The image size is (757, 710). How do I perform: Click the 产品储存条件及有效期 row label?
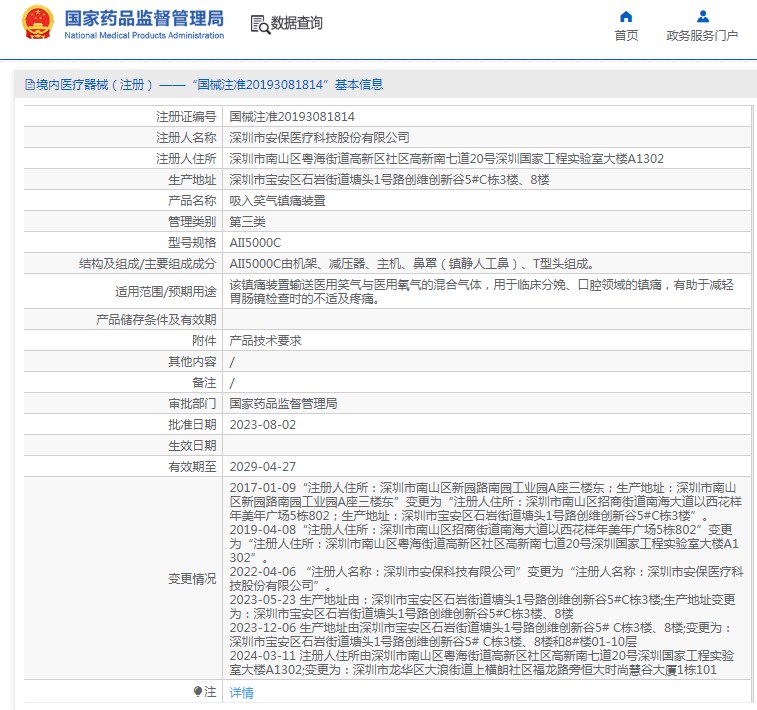[156, 320]
